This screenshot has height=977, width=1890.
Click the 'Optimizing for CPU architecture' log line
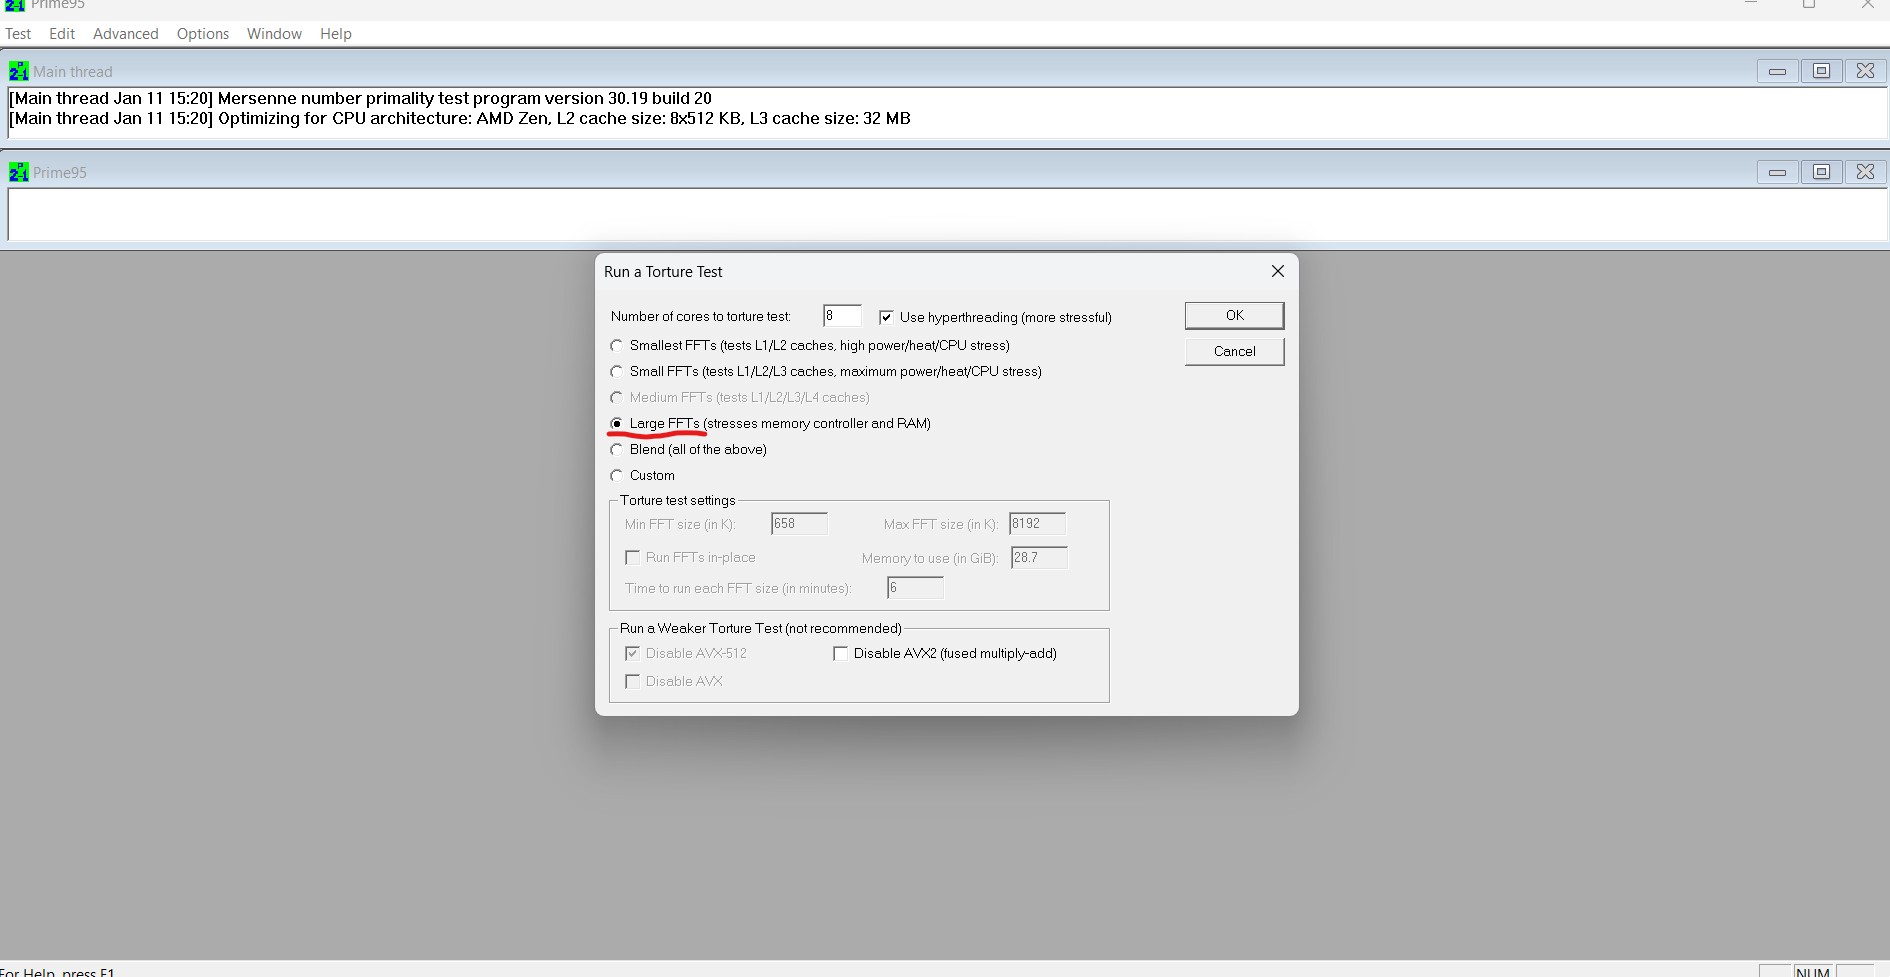click(460, 118)
